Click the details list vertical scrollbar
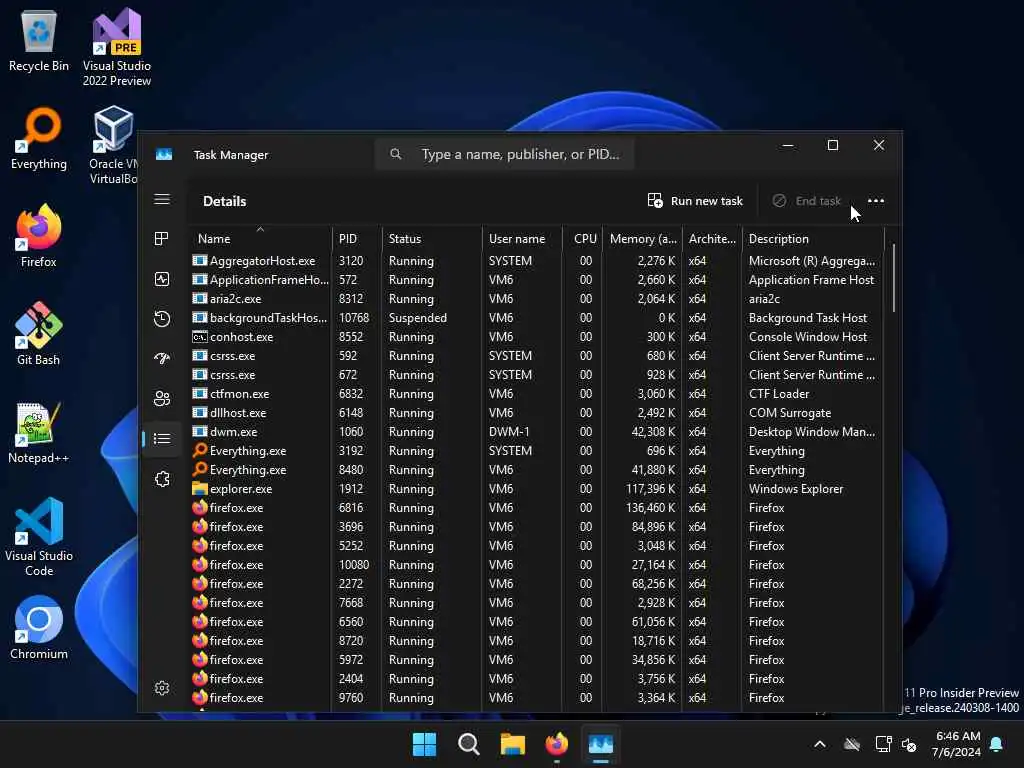This screenshot has width=1024, height=768. (893, 278)
